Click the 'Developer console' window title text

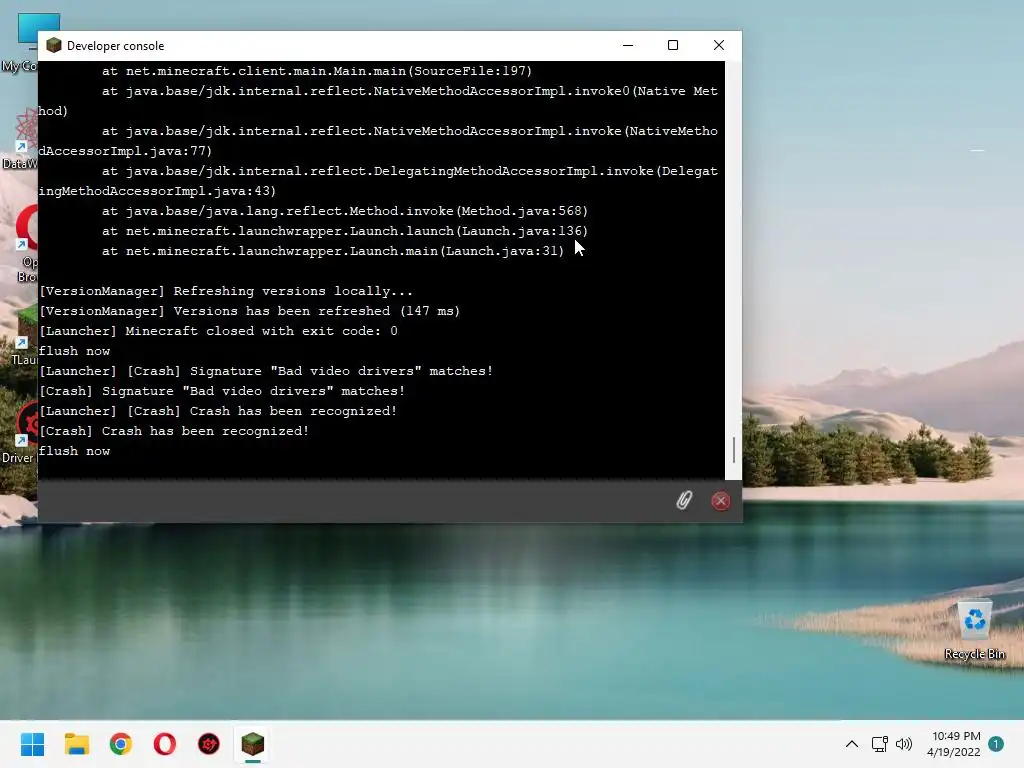(116, 46)
